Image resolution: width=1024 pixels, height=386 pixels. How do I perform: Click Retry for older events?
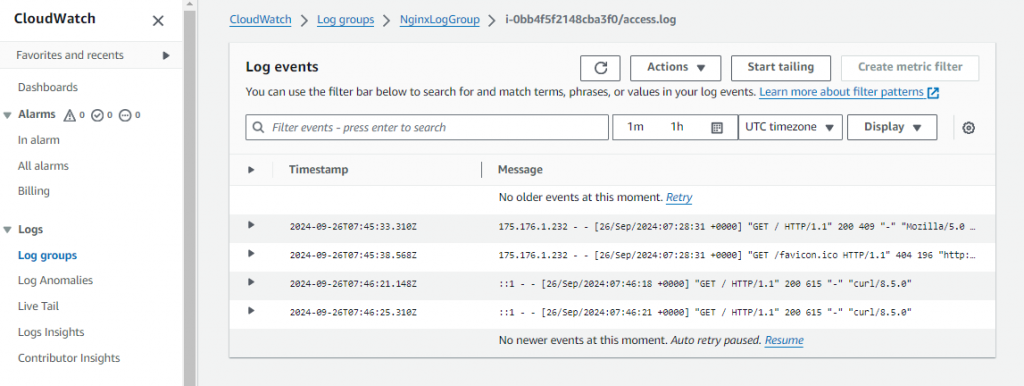(679, 197)
